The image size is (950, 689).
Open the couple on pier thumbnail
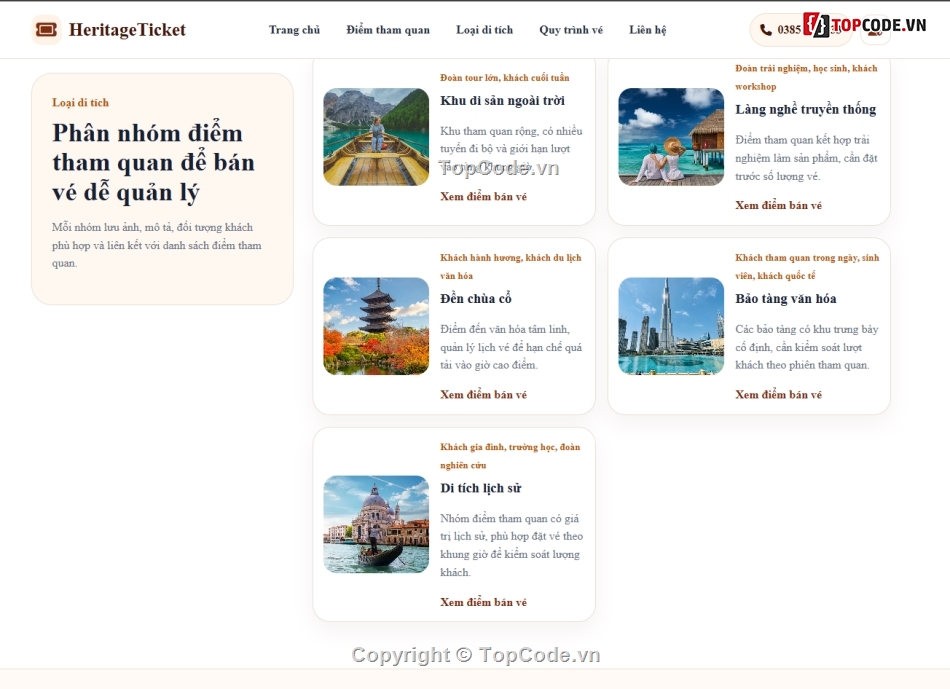(671, 137)
